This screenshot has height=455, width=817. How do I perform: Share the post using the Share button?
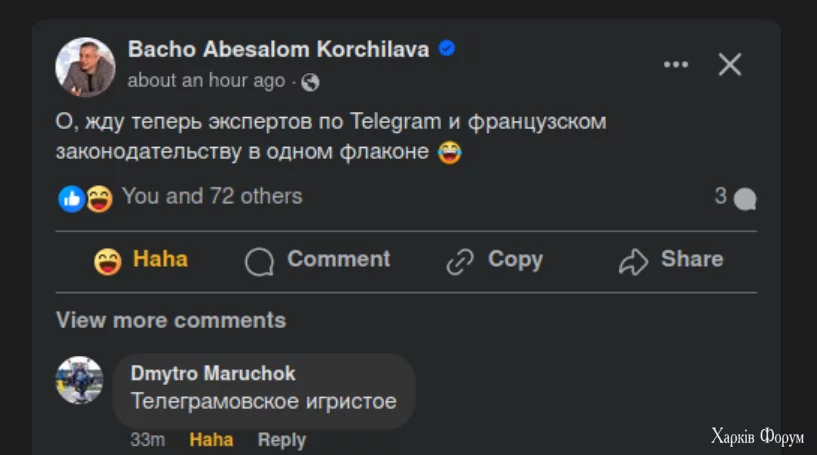pos(671,260)
